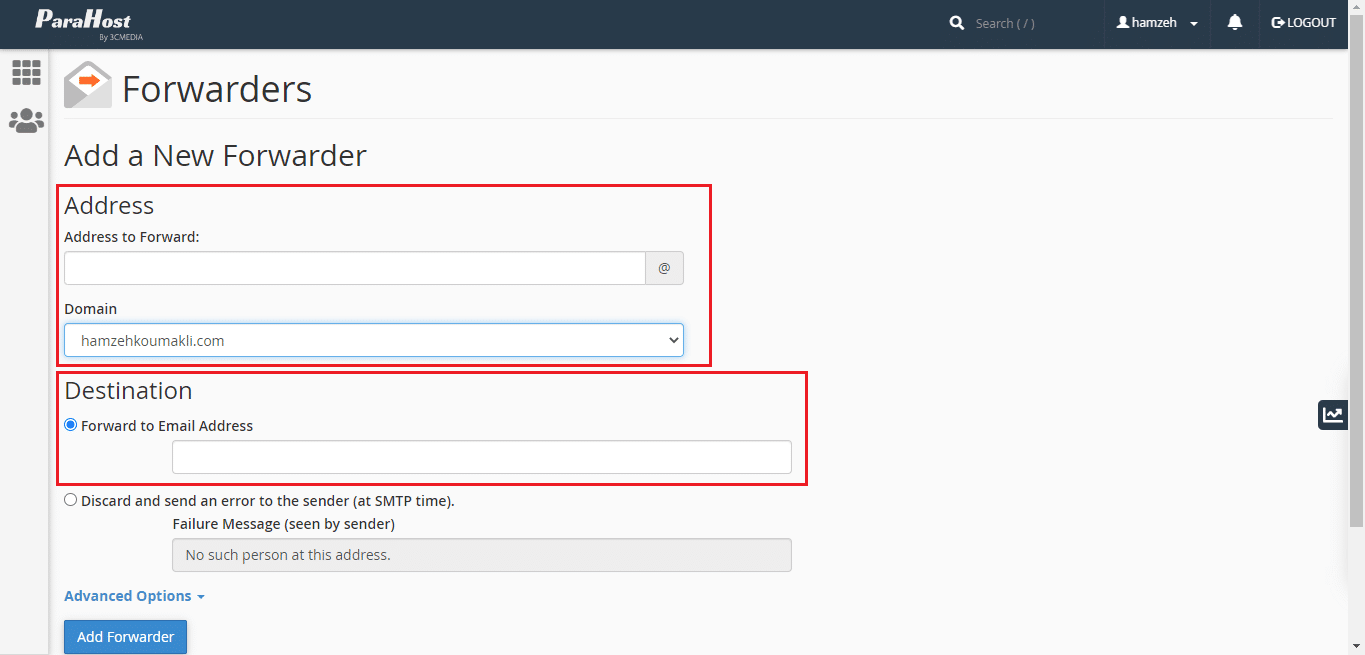Open the User Manager people icon
Image resolution: width=1365 pixels, height=655 pixels.
(x=26, y=121)
